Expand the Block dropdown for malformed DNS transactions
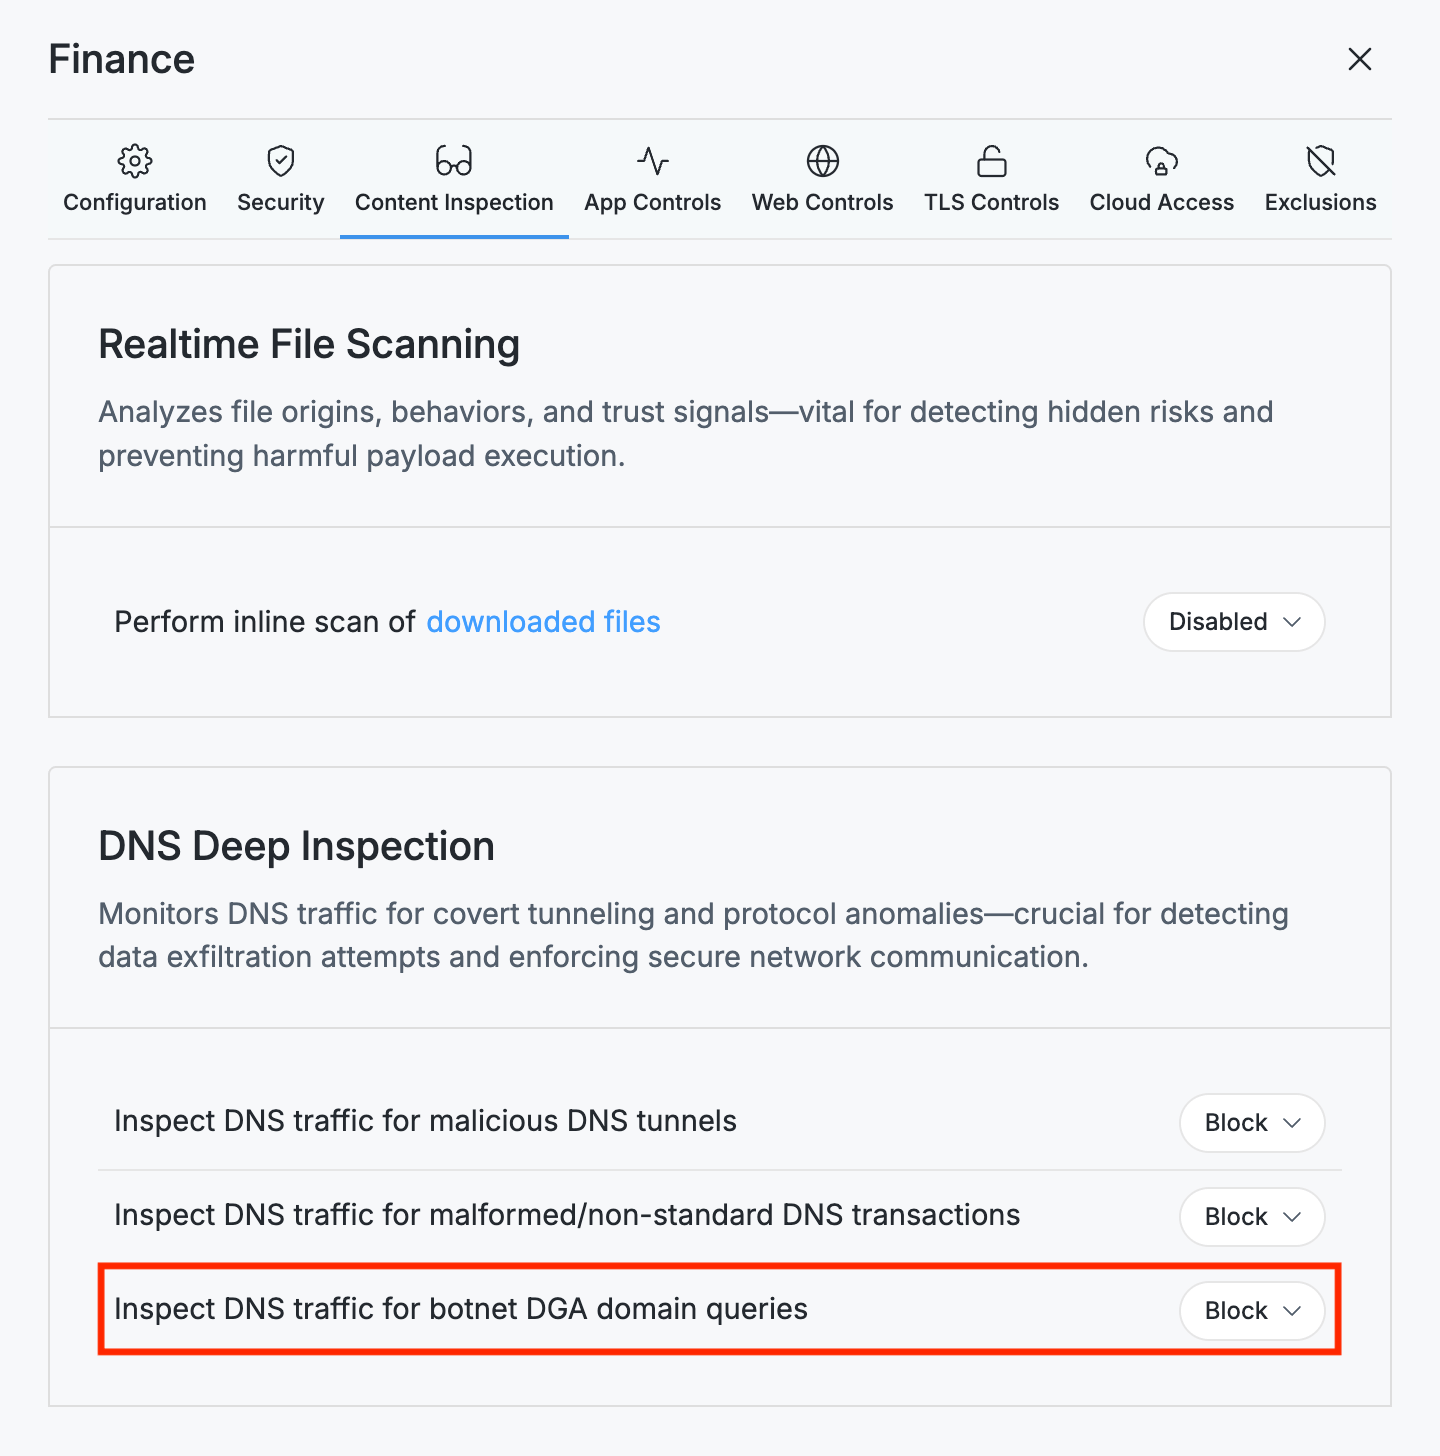The image size is (1440, 1456). click(x=1251, y=1216)
